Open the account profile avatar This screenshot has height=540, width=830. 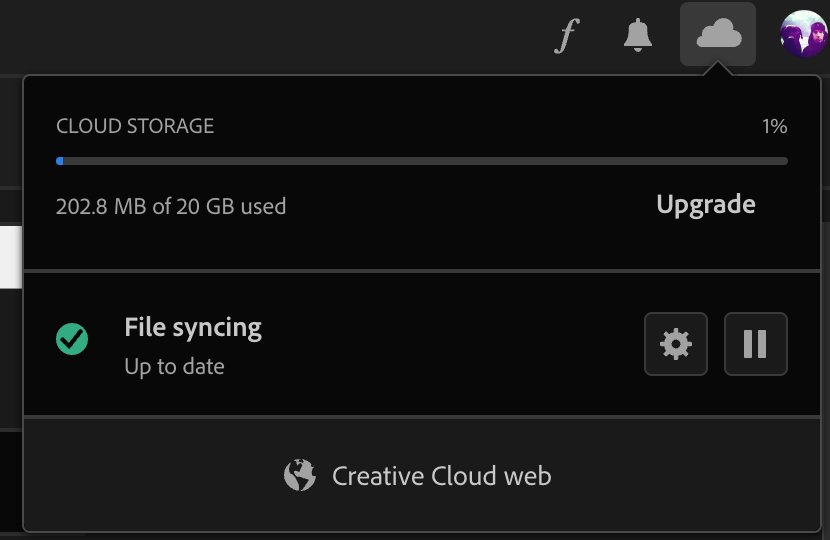(x=803, y=35)
